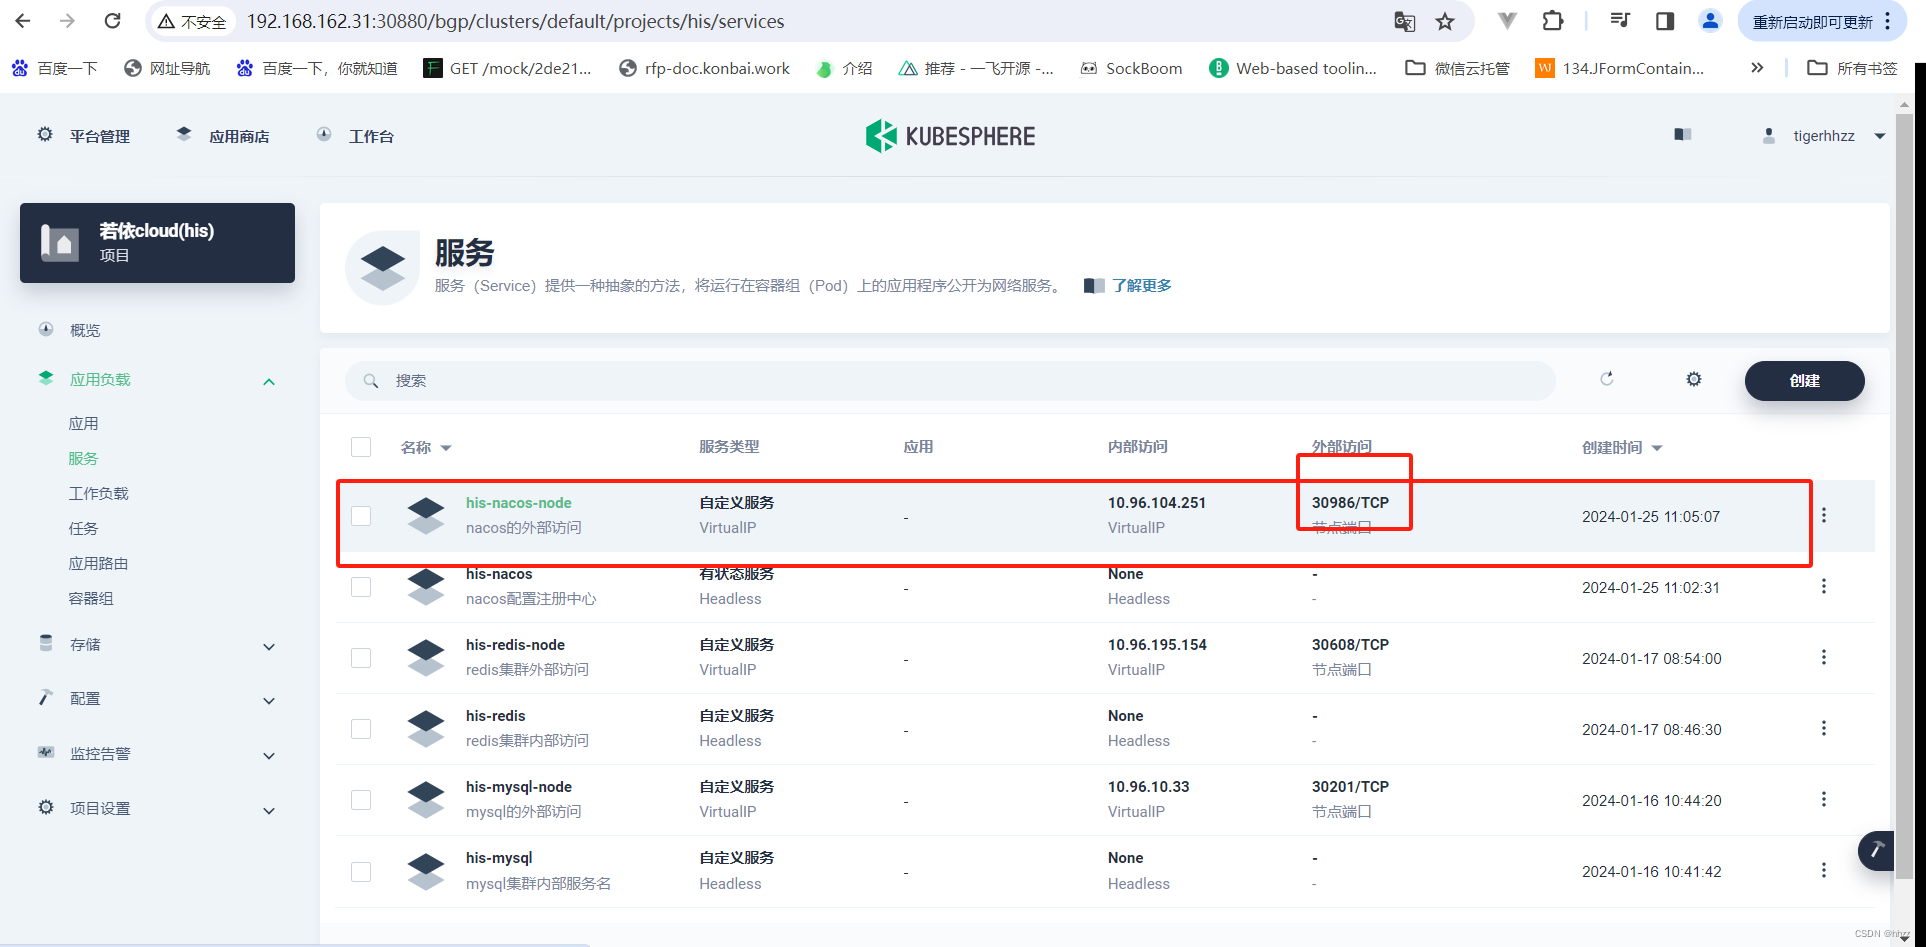Open the translate page icon
This screenshot has height=947, width=1926.
tap(1405, 21)
